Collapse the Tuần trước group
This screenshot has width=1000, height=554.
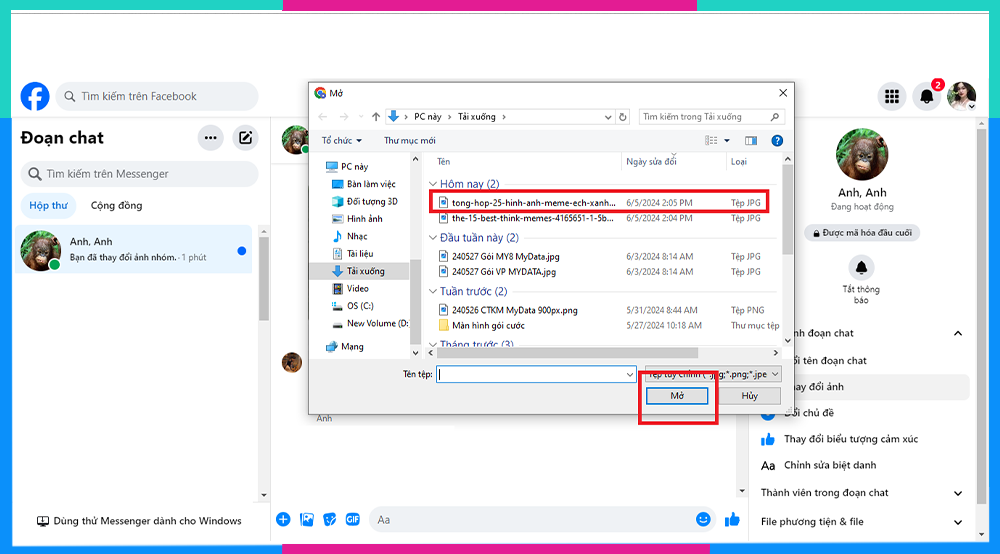433,291
